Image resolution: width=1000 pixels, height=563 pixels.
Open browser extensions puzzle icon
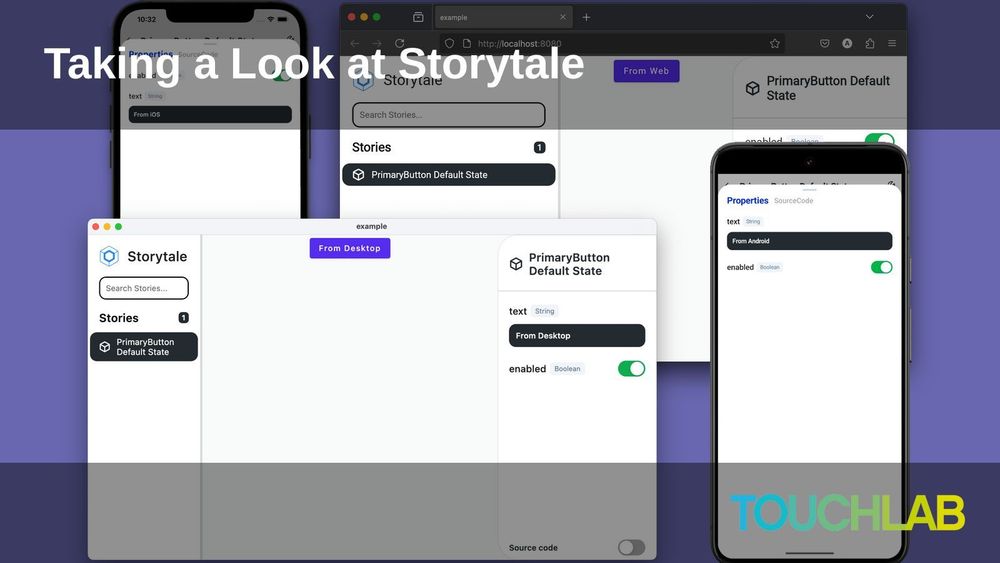(870, 43)
